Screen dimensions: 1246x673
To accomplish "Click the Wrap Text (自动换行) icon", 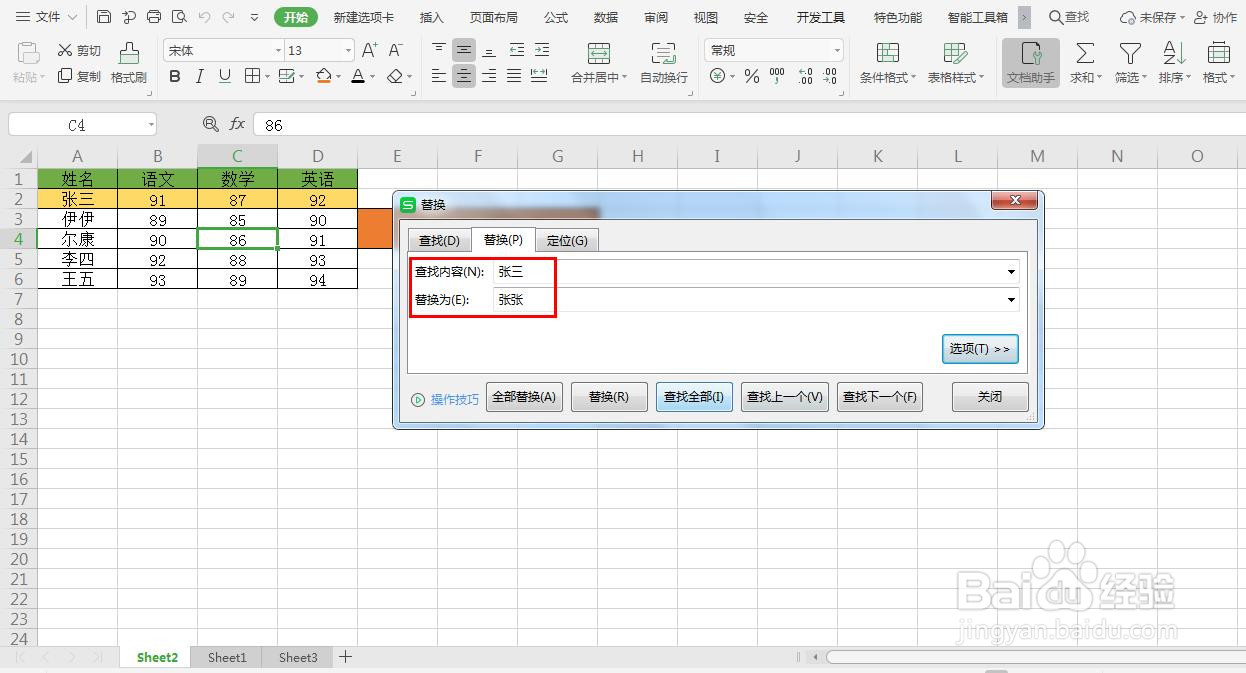I will click(x=664, y=54).
